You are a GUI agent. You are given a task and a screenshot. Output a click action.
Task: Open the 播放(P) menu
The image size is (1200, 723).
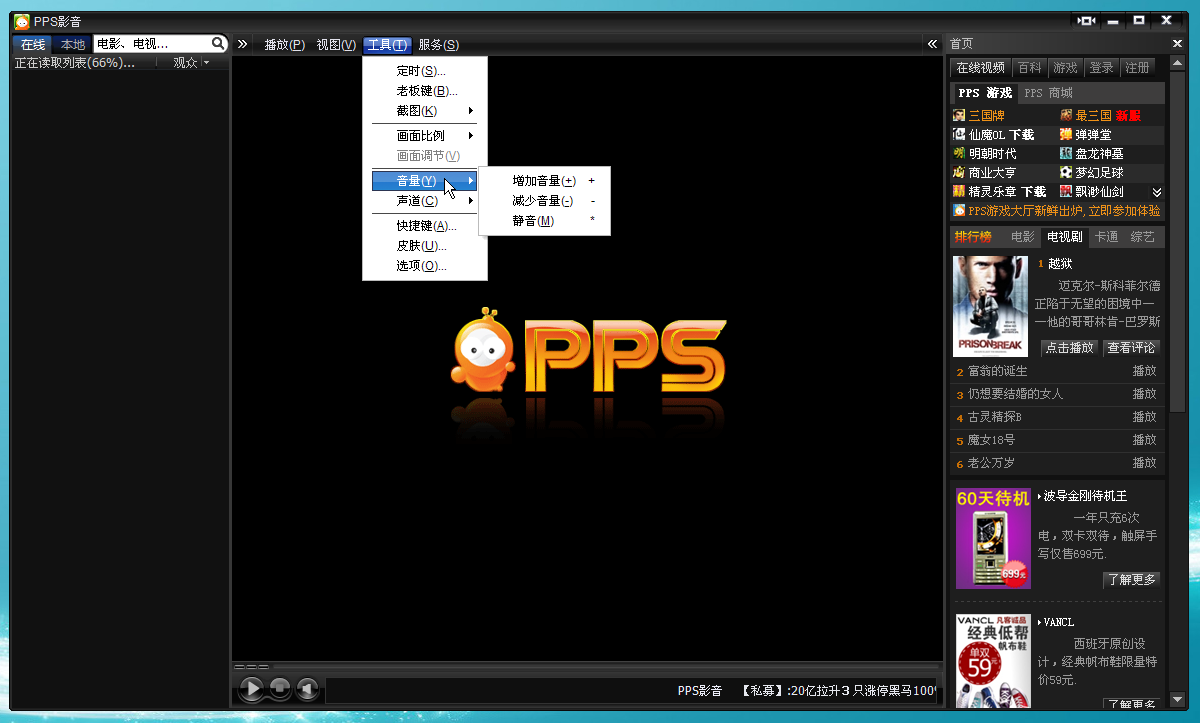click(285, 44)
